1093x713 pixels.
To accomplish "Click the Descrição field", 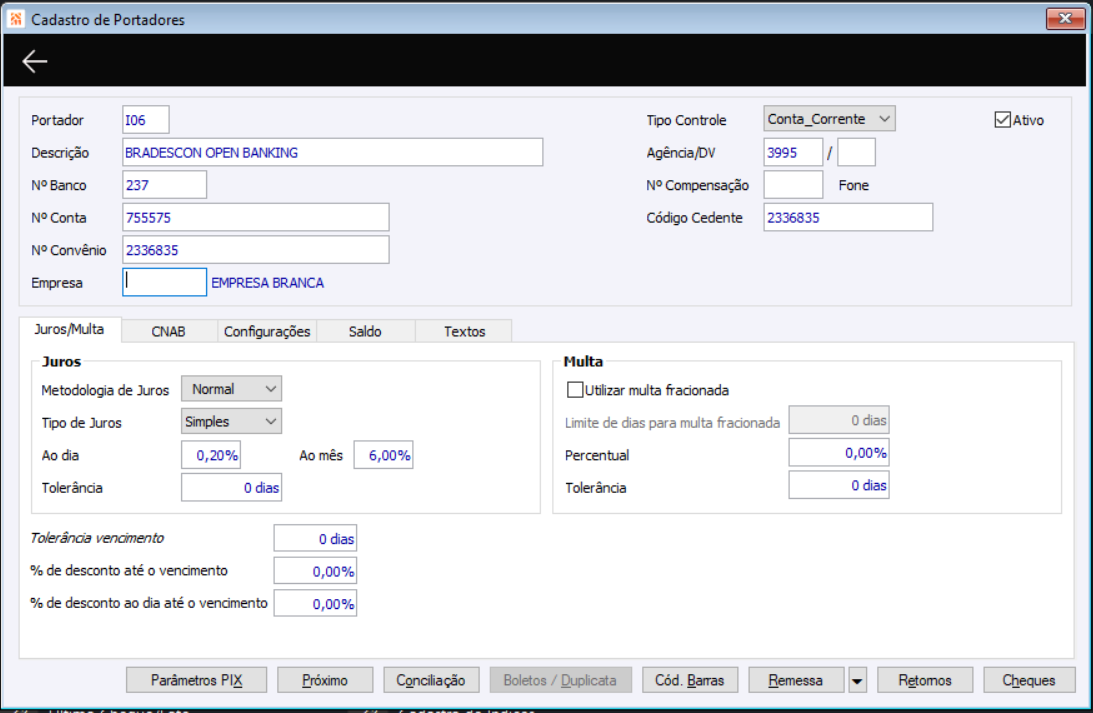I will point(333,152).
